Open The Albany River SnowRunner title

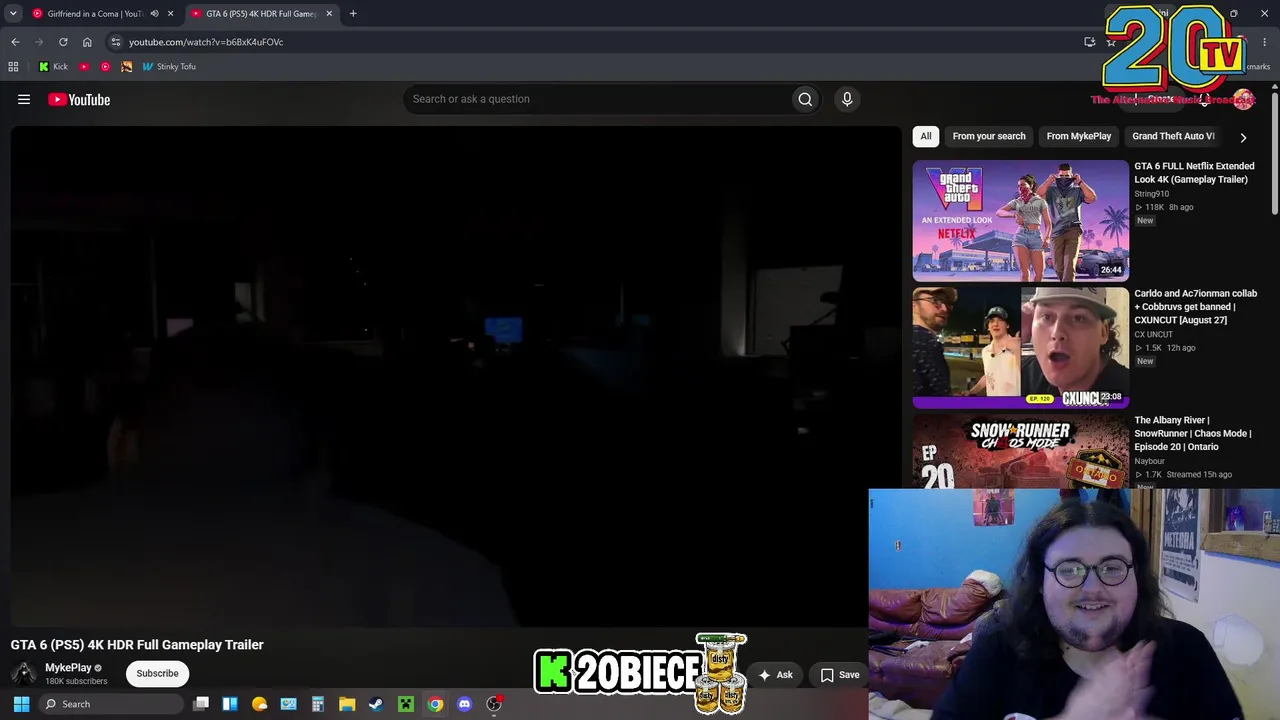pos(1193,433)
